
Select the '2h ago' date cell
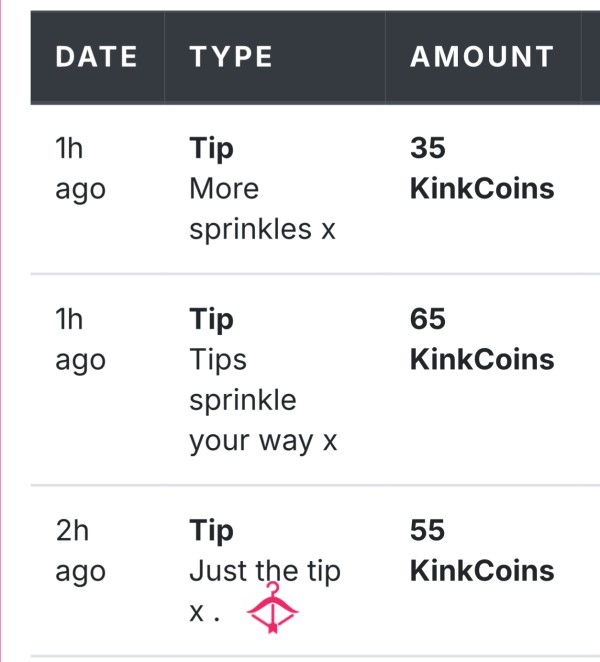[x=80, y=551]
